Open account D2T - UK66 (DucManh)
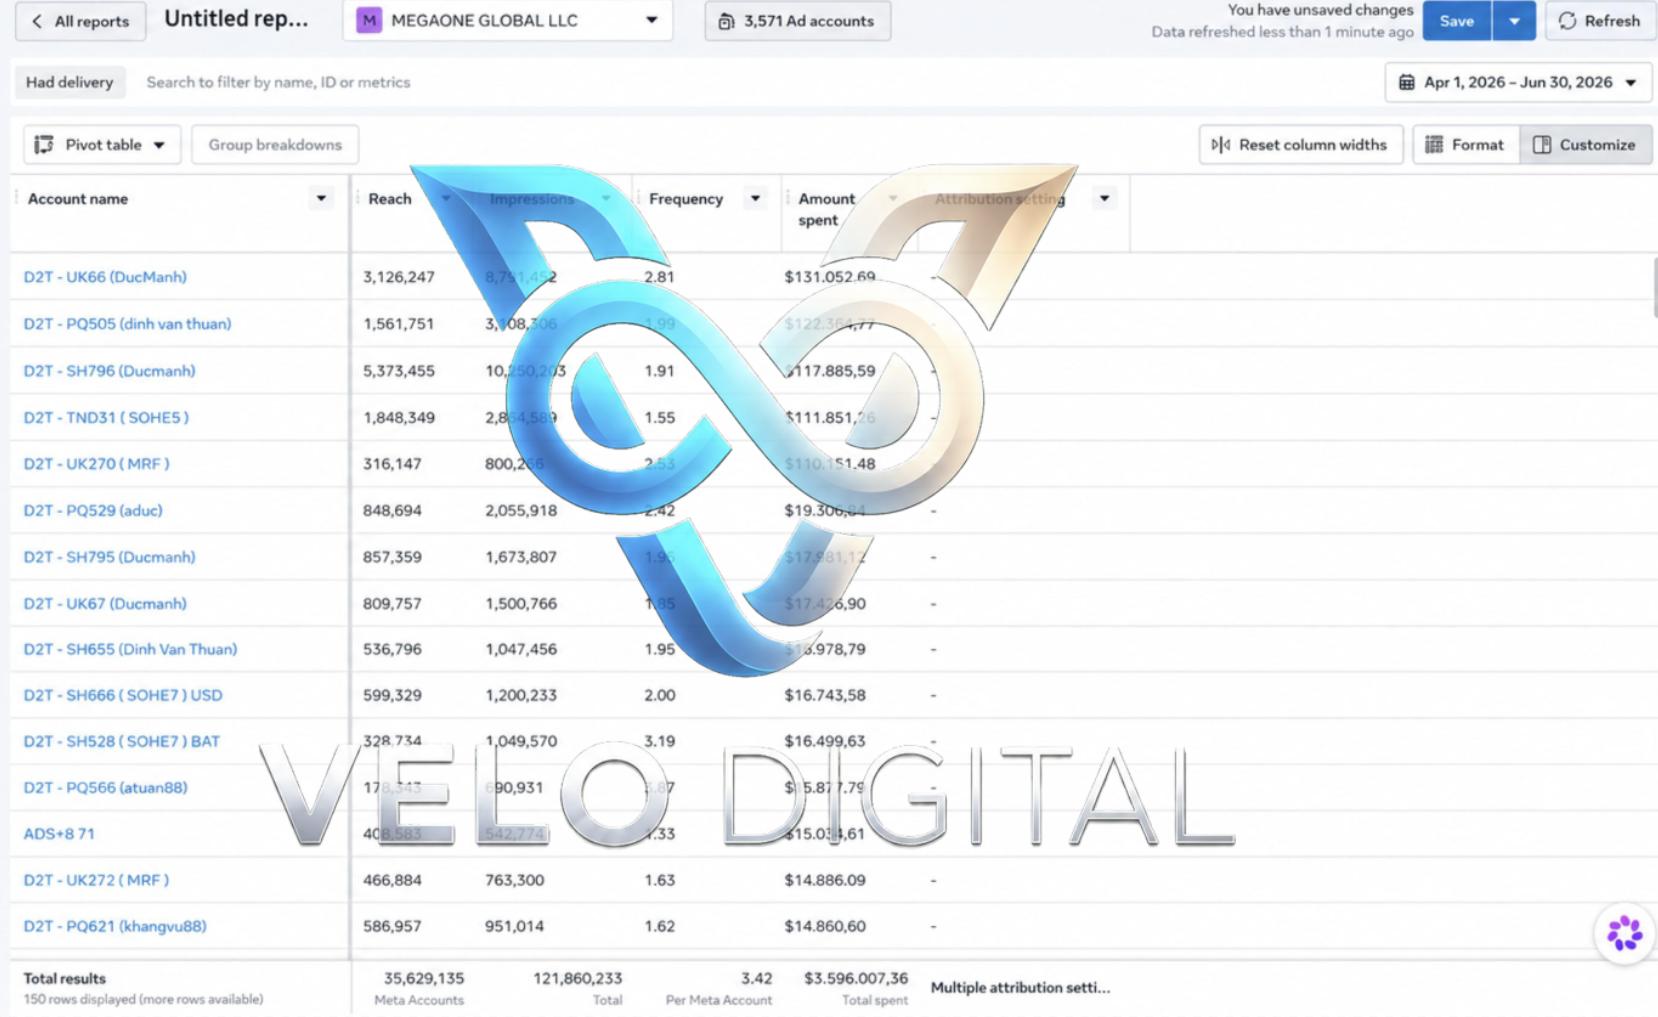Screen dimensions: 1658x1017 click(x=105, y=277)
